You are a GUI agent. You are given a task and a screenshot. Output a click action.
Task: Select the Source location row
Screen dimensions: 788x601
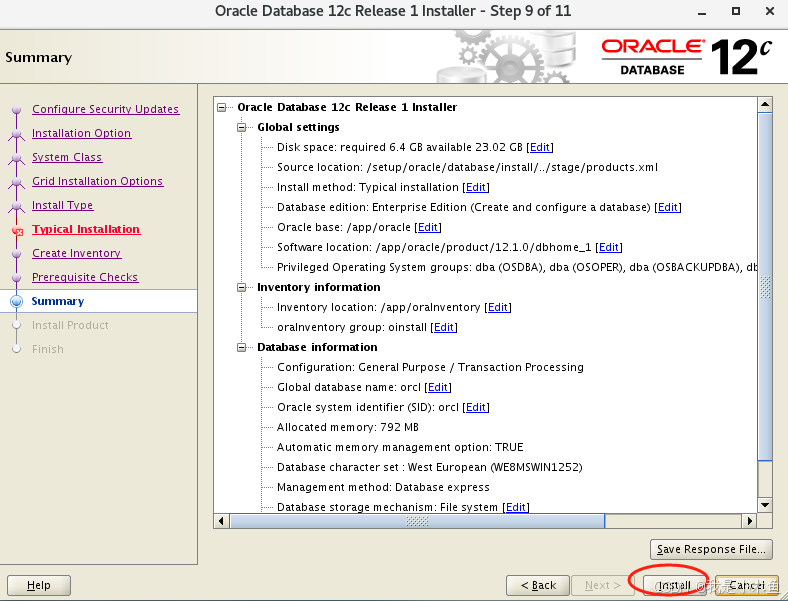(x=467, y=167)
